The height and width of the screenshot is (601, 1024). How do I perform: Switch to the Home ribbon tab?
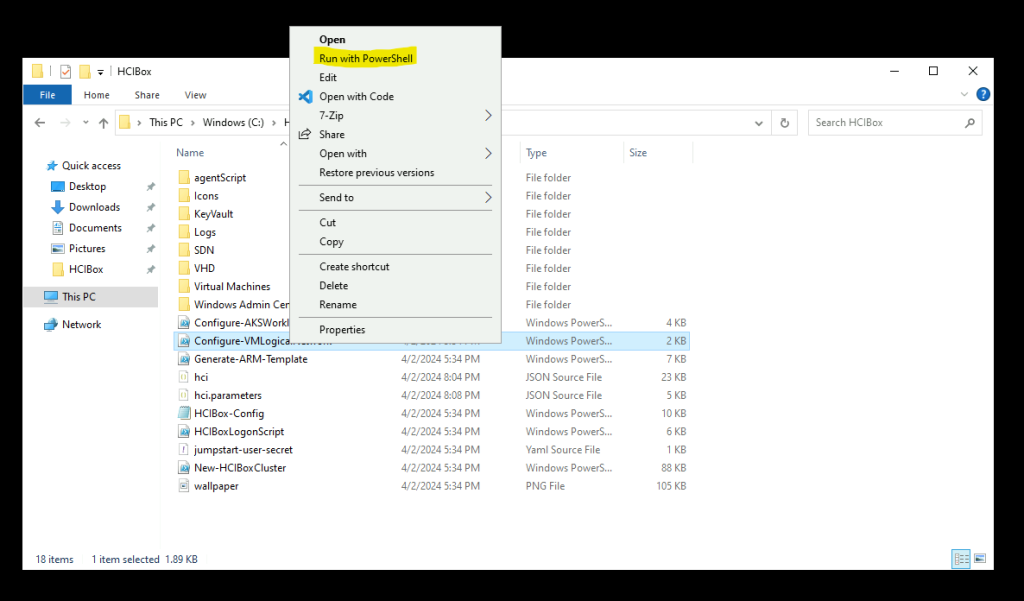(97, 95)
